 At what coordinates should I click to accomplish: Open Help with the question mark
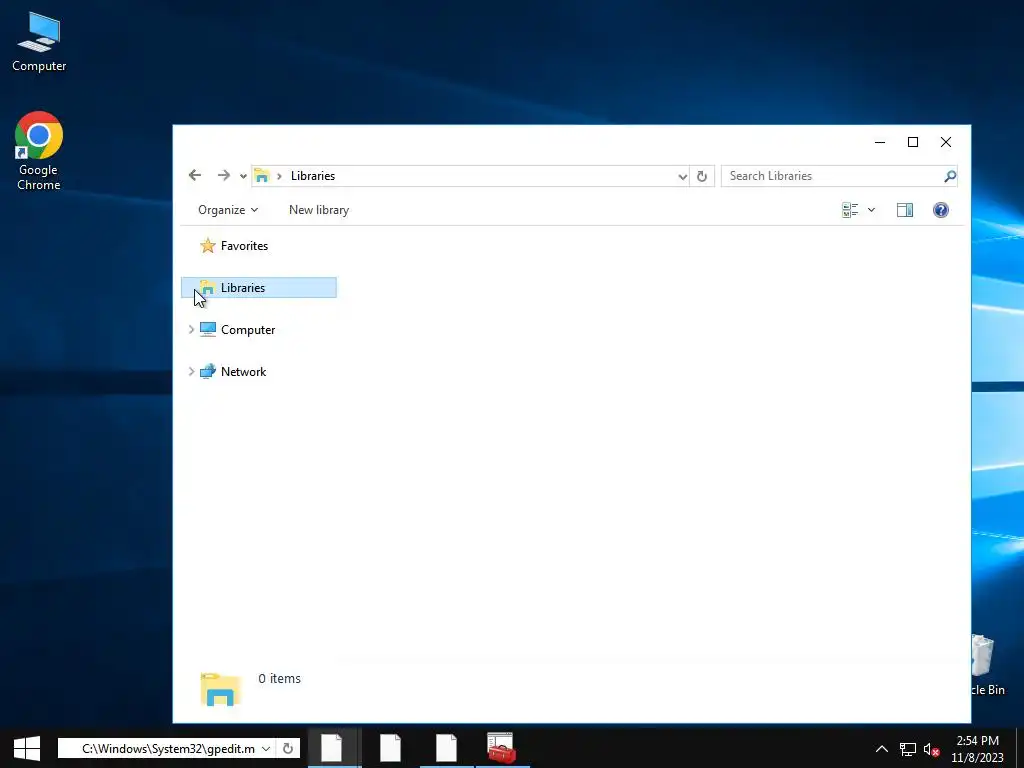[x=940, y=210]
